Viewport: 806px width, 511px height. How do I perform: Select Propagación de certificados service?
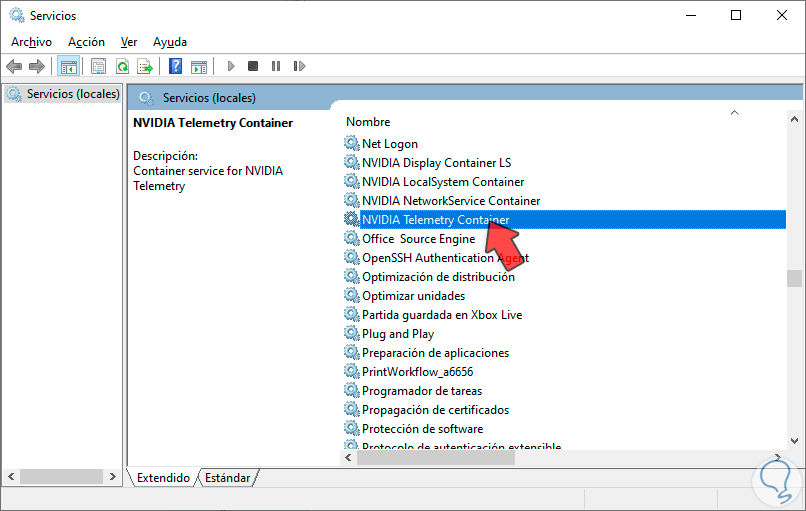pyautogui.click(x=435, y=410)
